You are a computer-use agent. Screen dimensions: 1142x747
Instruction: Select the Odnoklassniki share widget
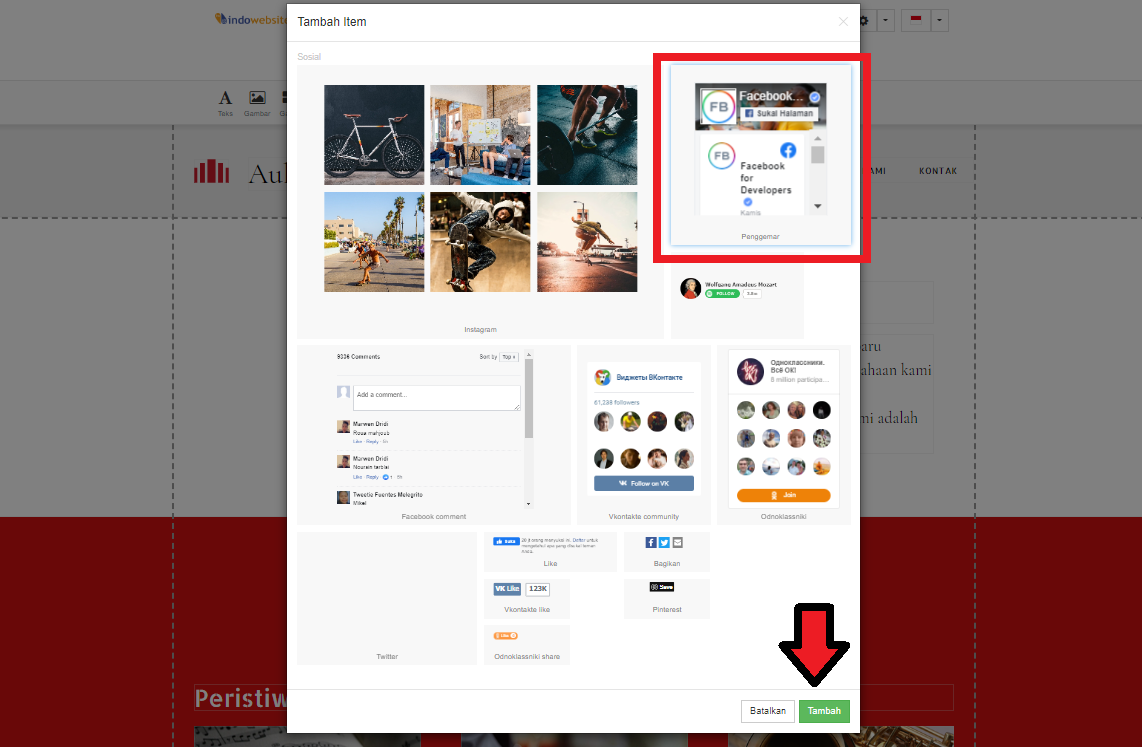[x=527, y=645]
